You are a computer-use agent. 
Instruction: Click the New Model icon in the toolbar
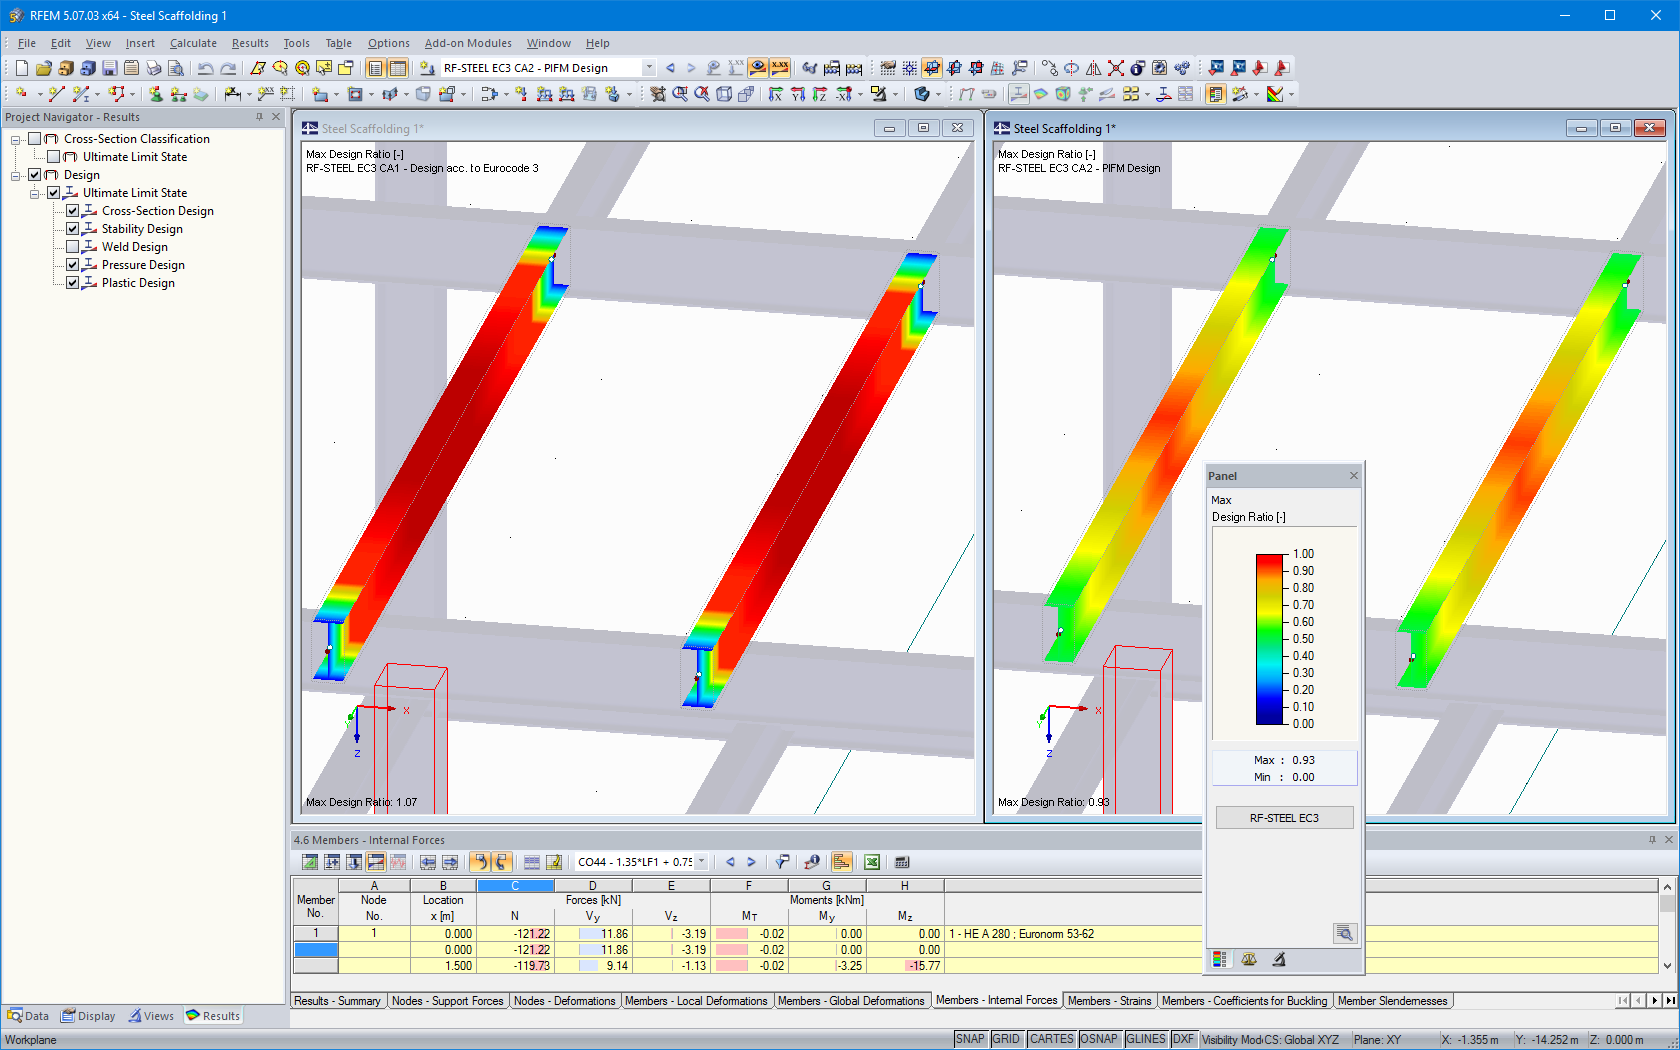21,67
